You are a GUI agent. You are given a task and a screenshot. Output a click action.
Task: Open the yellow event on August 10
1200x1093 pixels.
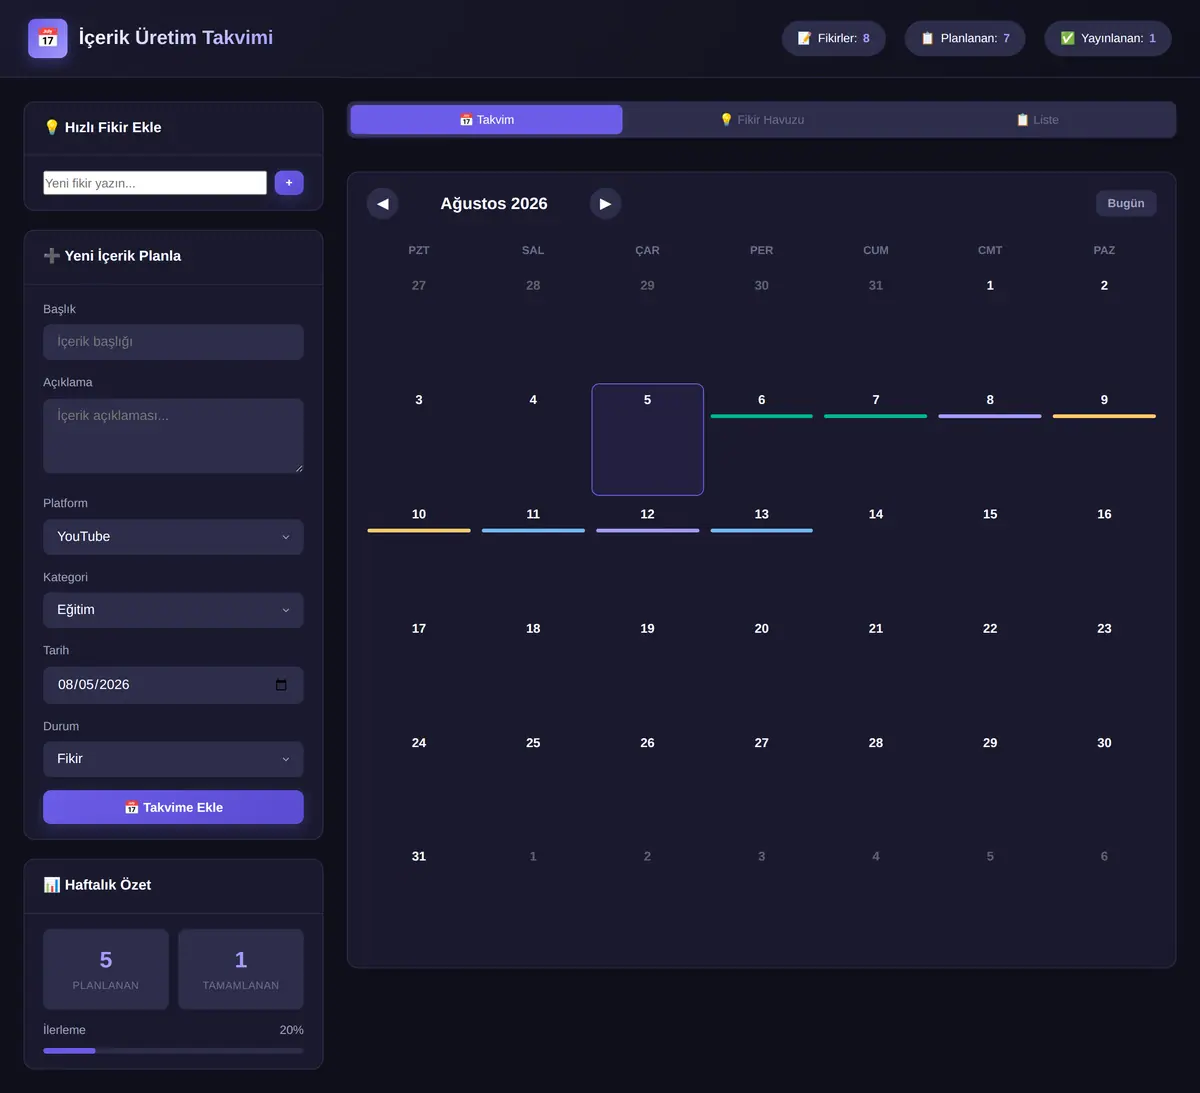click(x=419, y=530)
